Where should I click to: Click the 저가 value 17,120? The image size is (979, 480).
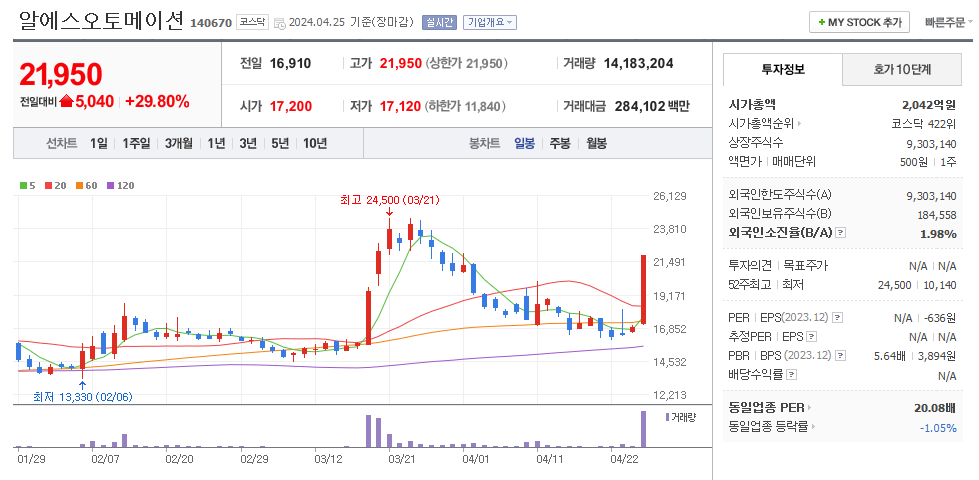[x=400, y=107]
